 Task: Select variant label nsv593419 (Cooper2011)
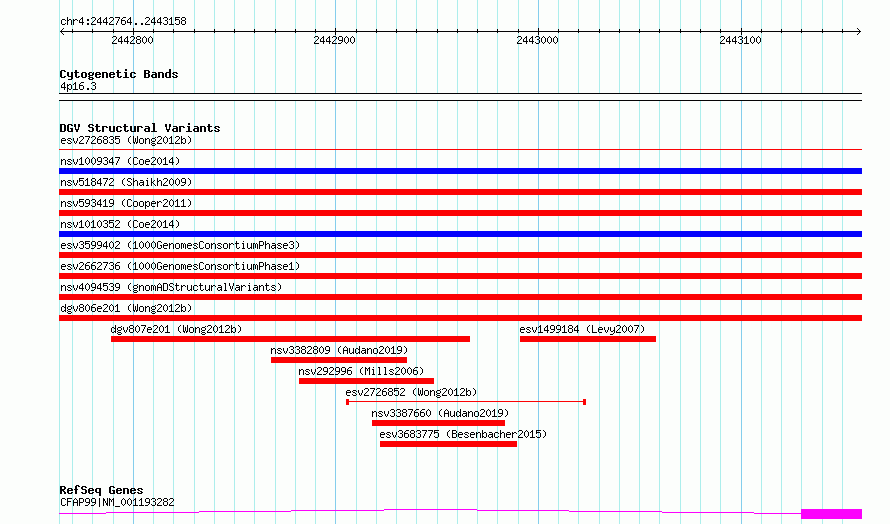(126, 203)
